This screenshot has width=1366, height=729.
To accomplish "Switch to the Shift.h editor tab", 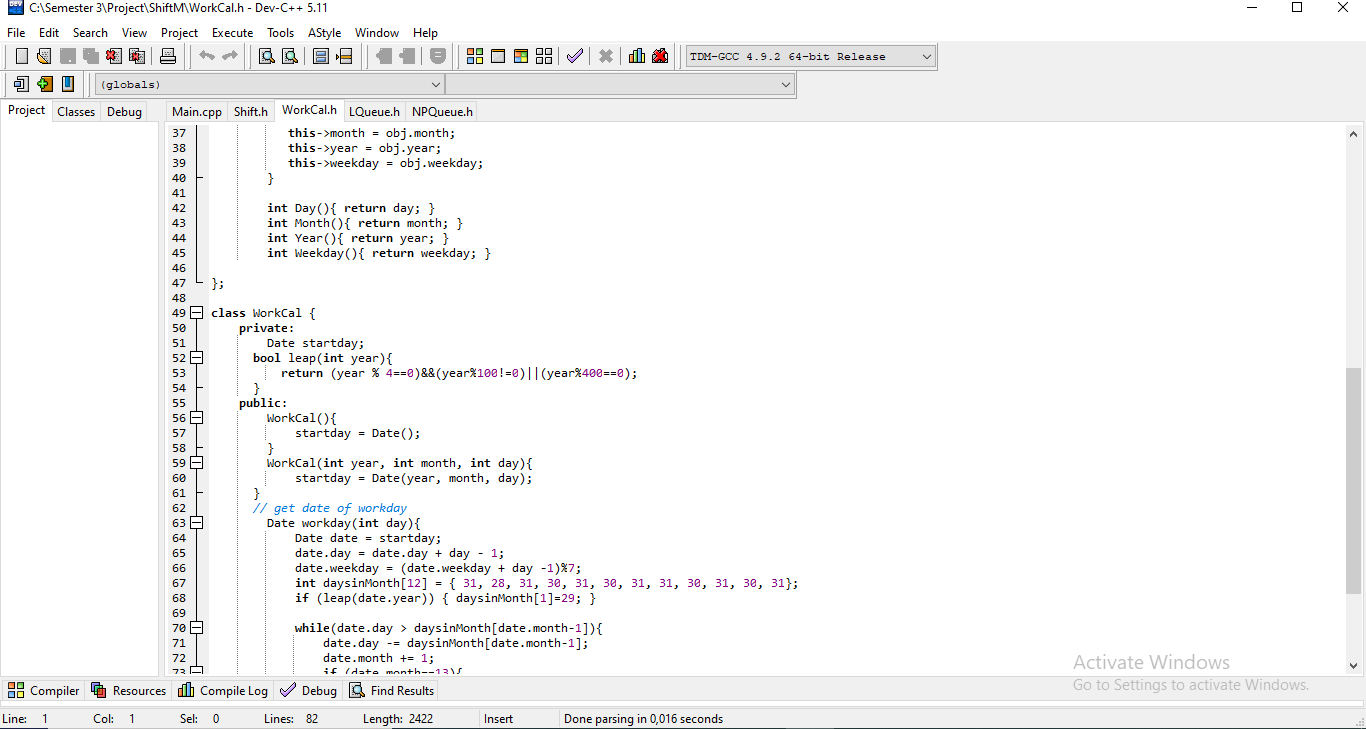I will [x=251, y=112].
